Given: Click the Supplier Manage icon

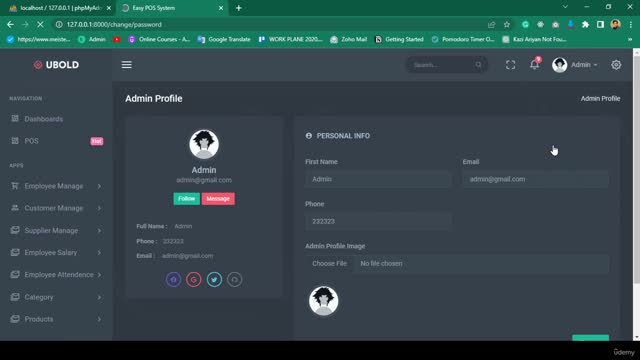Looking at the screenshot, I should (x=15, y=230).
